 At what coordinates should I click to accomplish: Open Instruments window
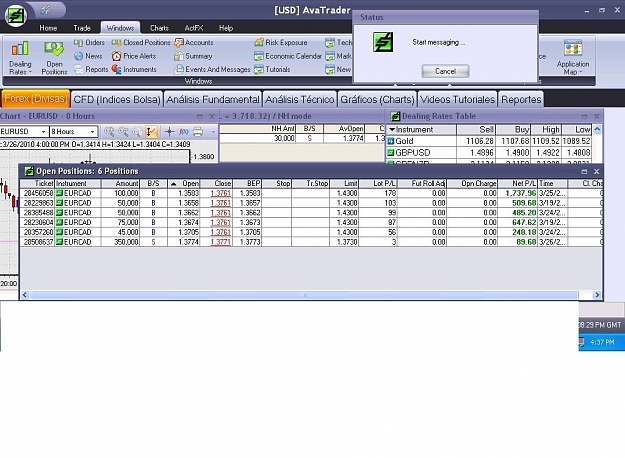(x=134, y=69)
